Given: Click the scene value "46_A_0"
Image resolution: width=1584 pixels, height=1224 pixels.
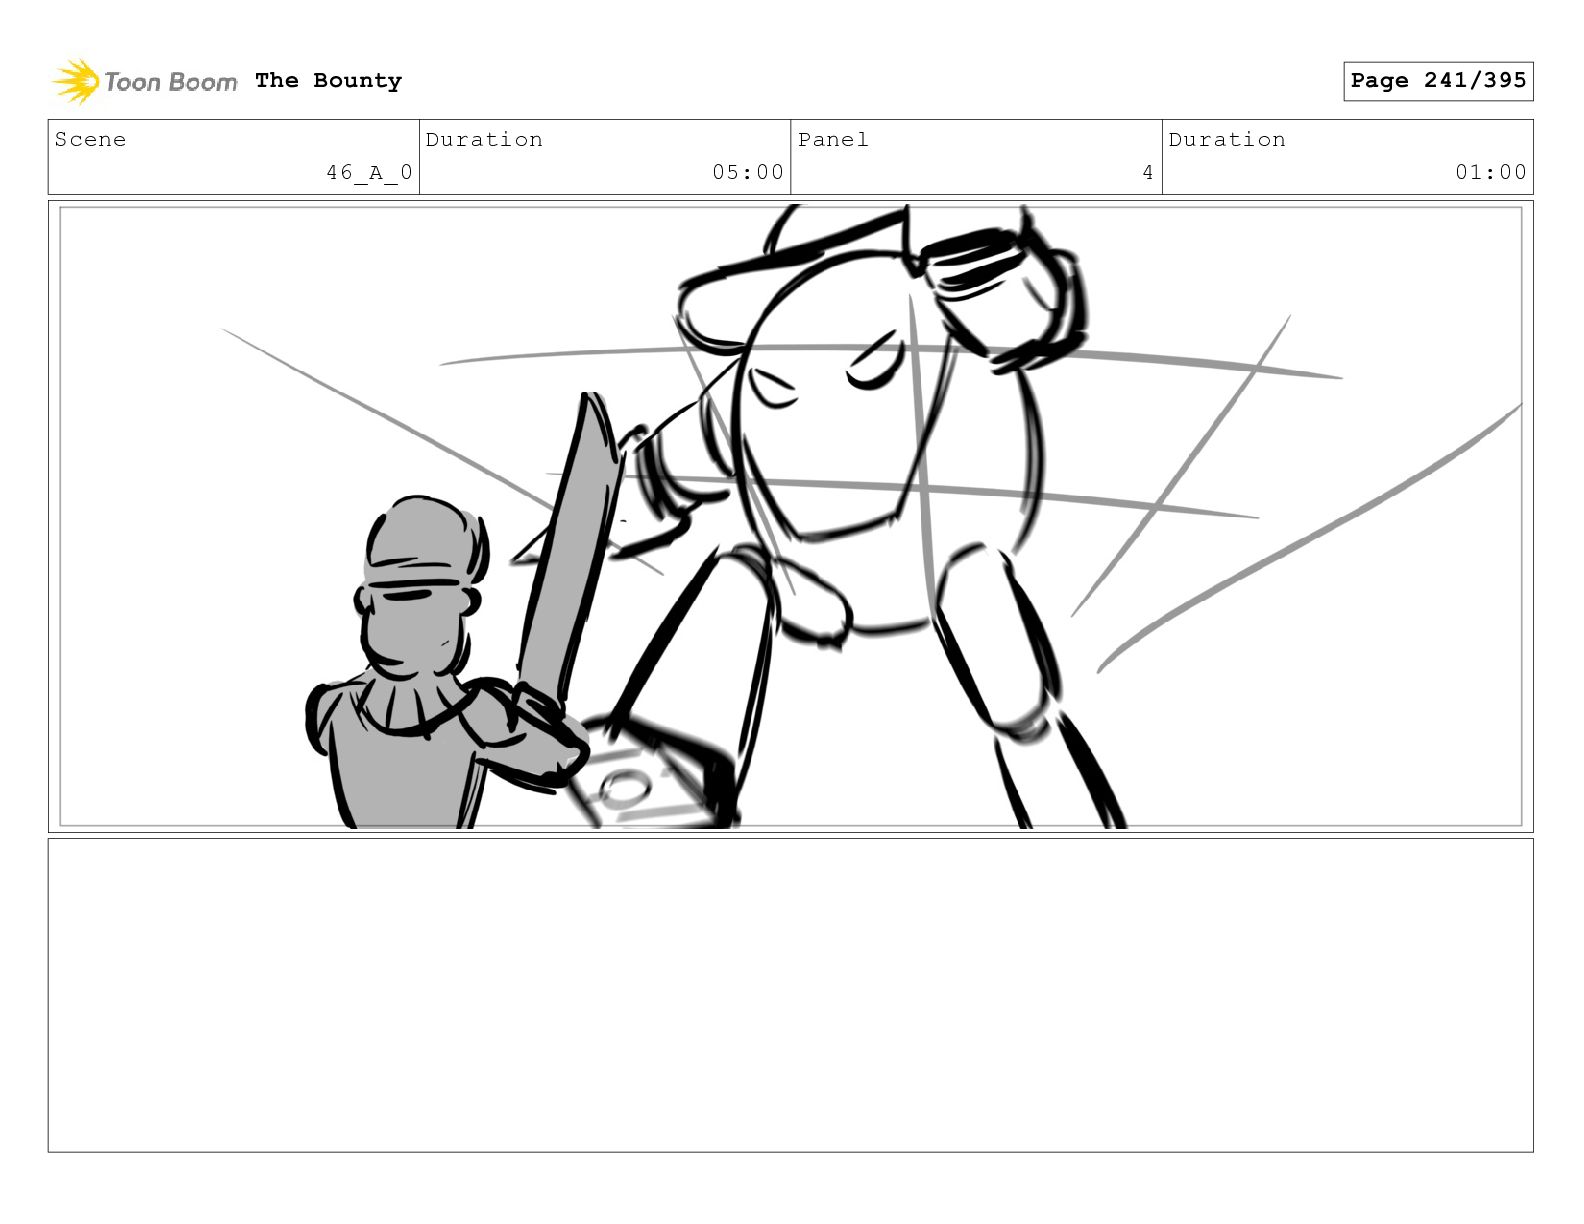Looking at the screenshot, I should 369,173.
